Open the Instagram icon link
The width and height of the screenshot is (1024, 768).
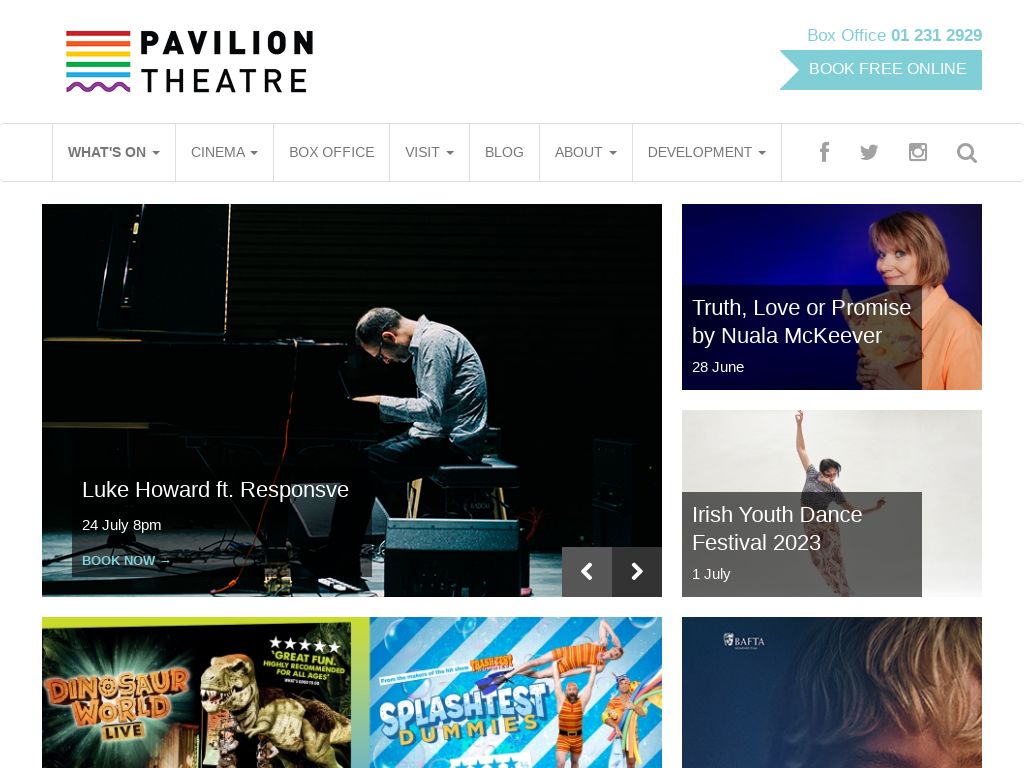click(918, 152)
